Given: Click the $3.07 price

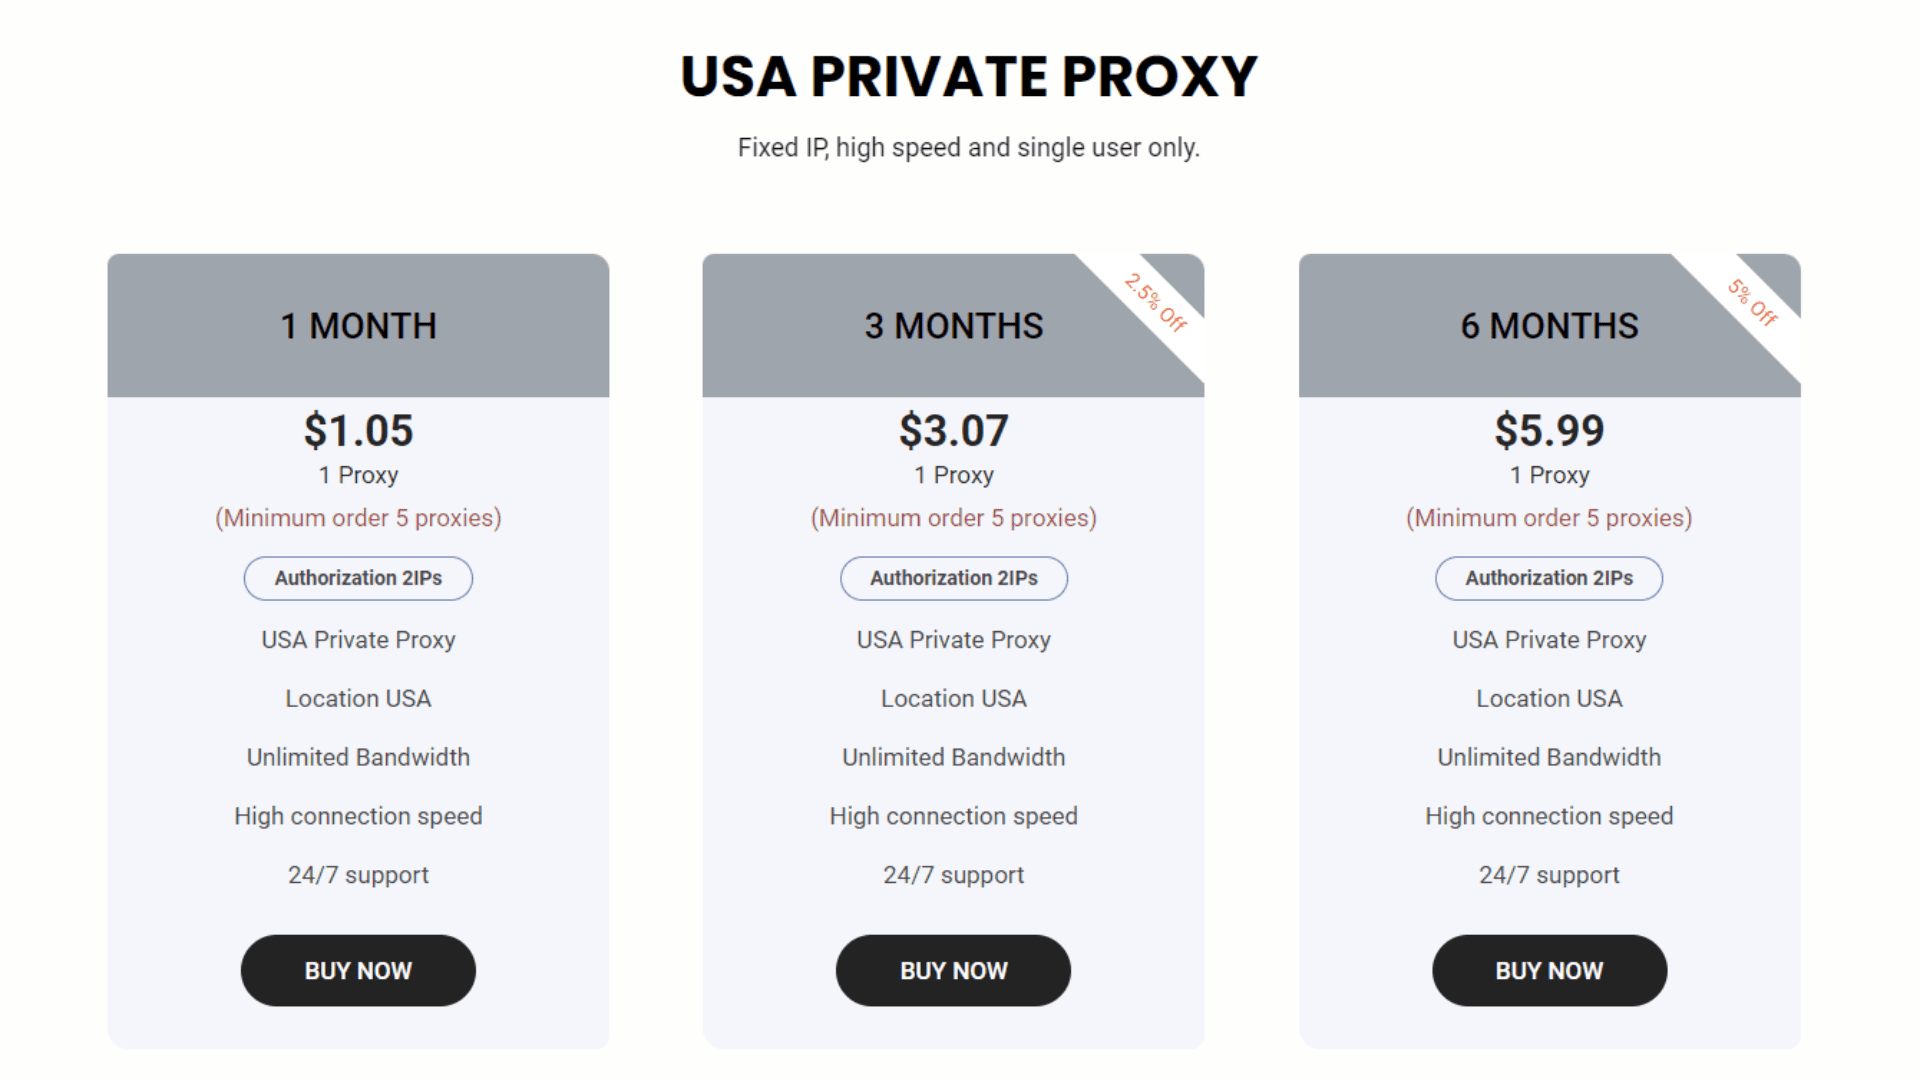Looking at the screenshot, I should tap(953, 430).
